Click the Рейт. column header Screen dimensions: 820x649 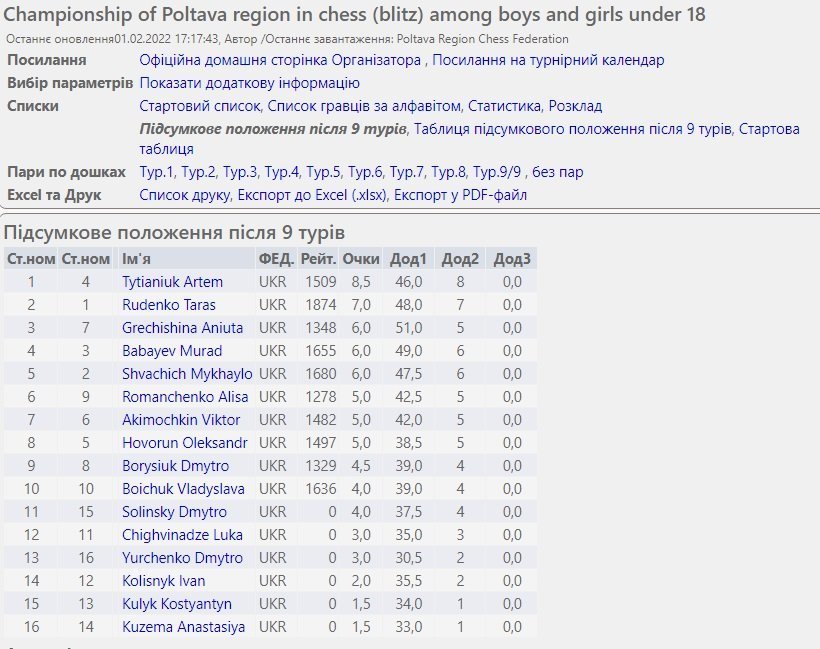(319, 259)
